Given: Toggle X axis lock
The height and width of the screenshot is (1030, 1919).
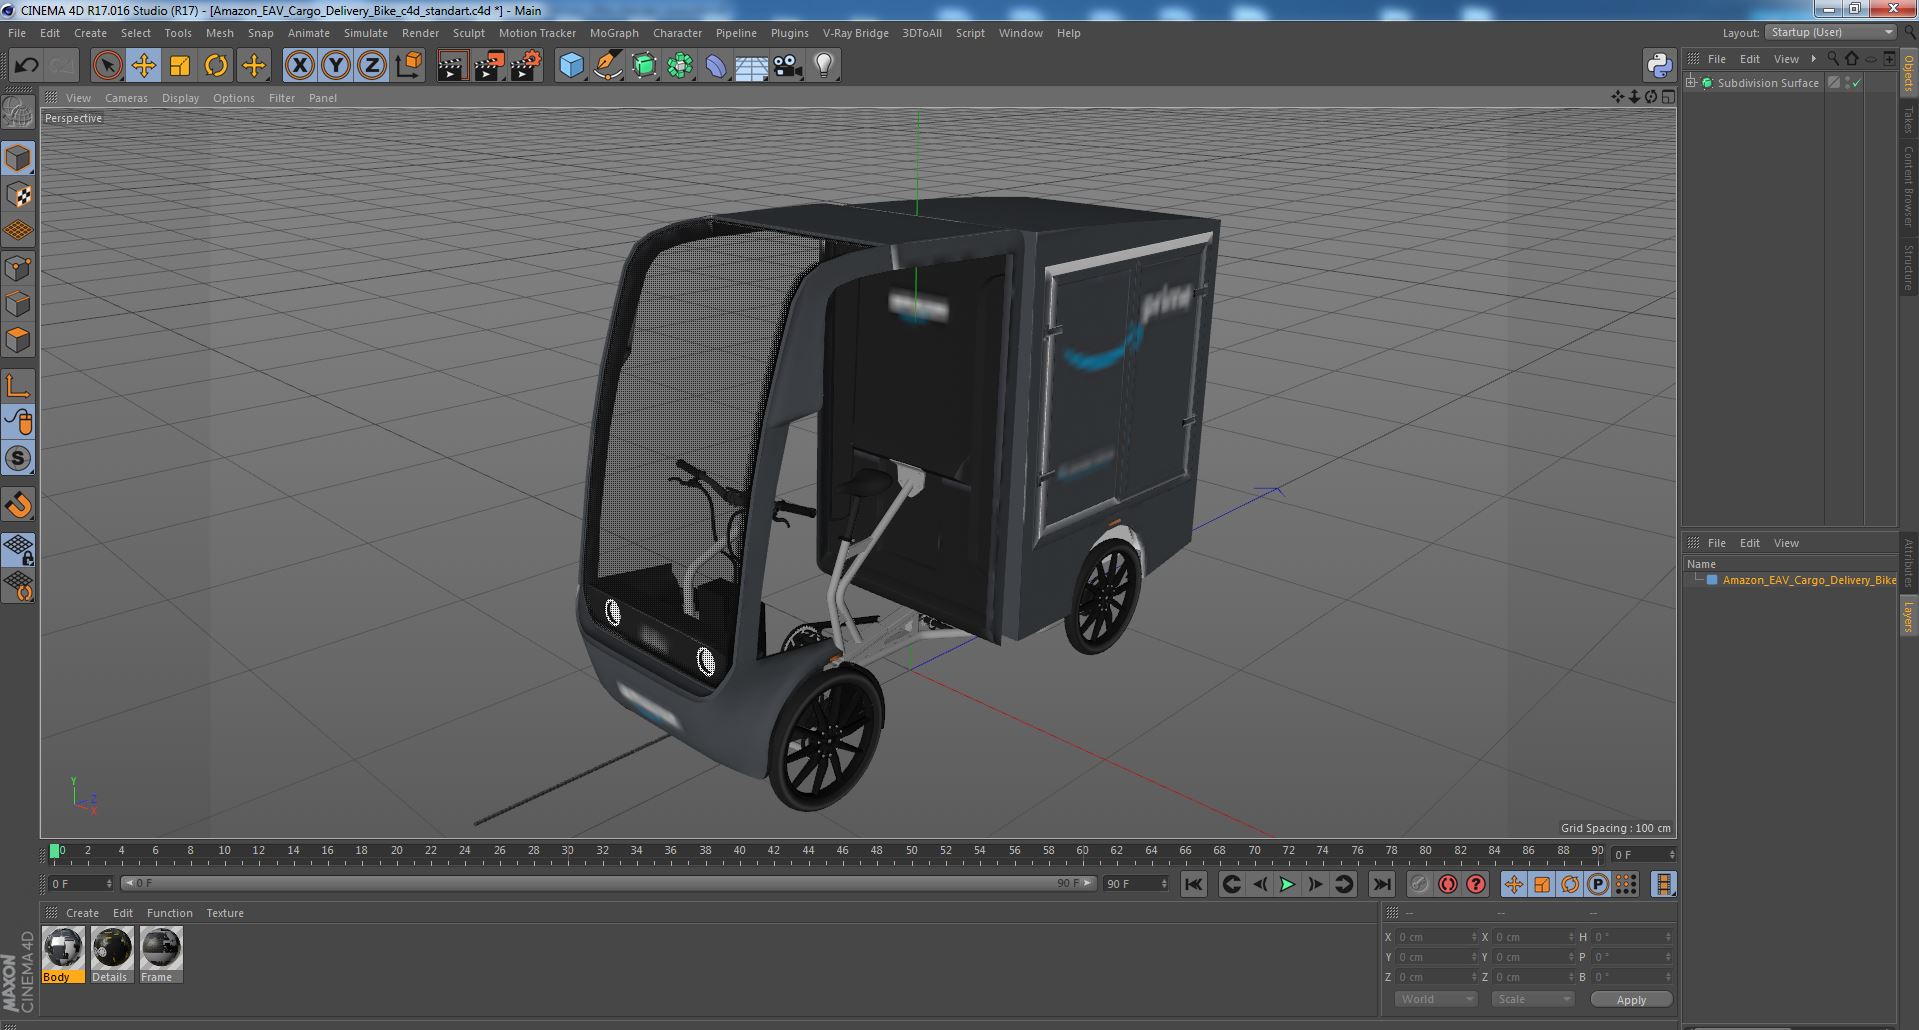Looking at the screenshot, I should click(299, 66).
